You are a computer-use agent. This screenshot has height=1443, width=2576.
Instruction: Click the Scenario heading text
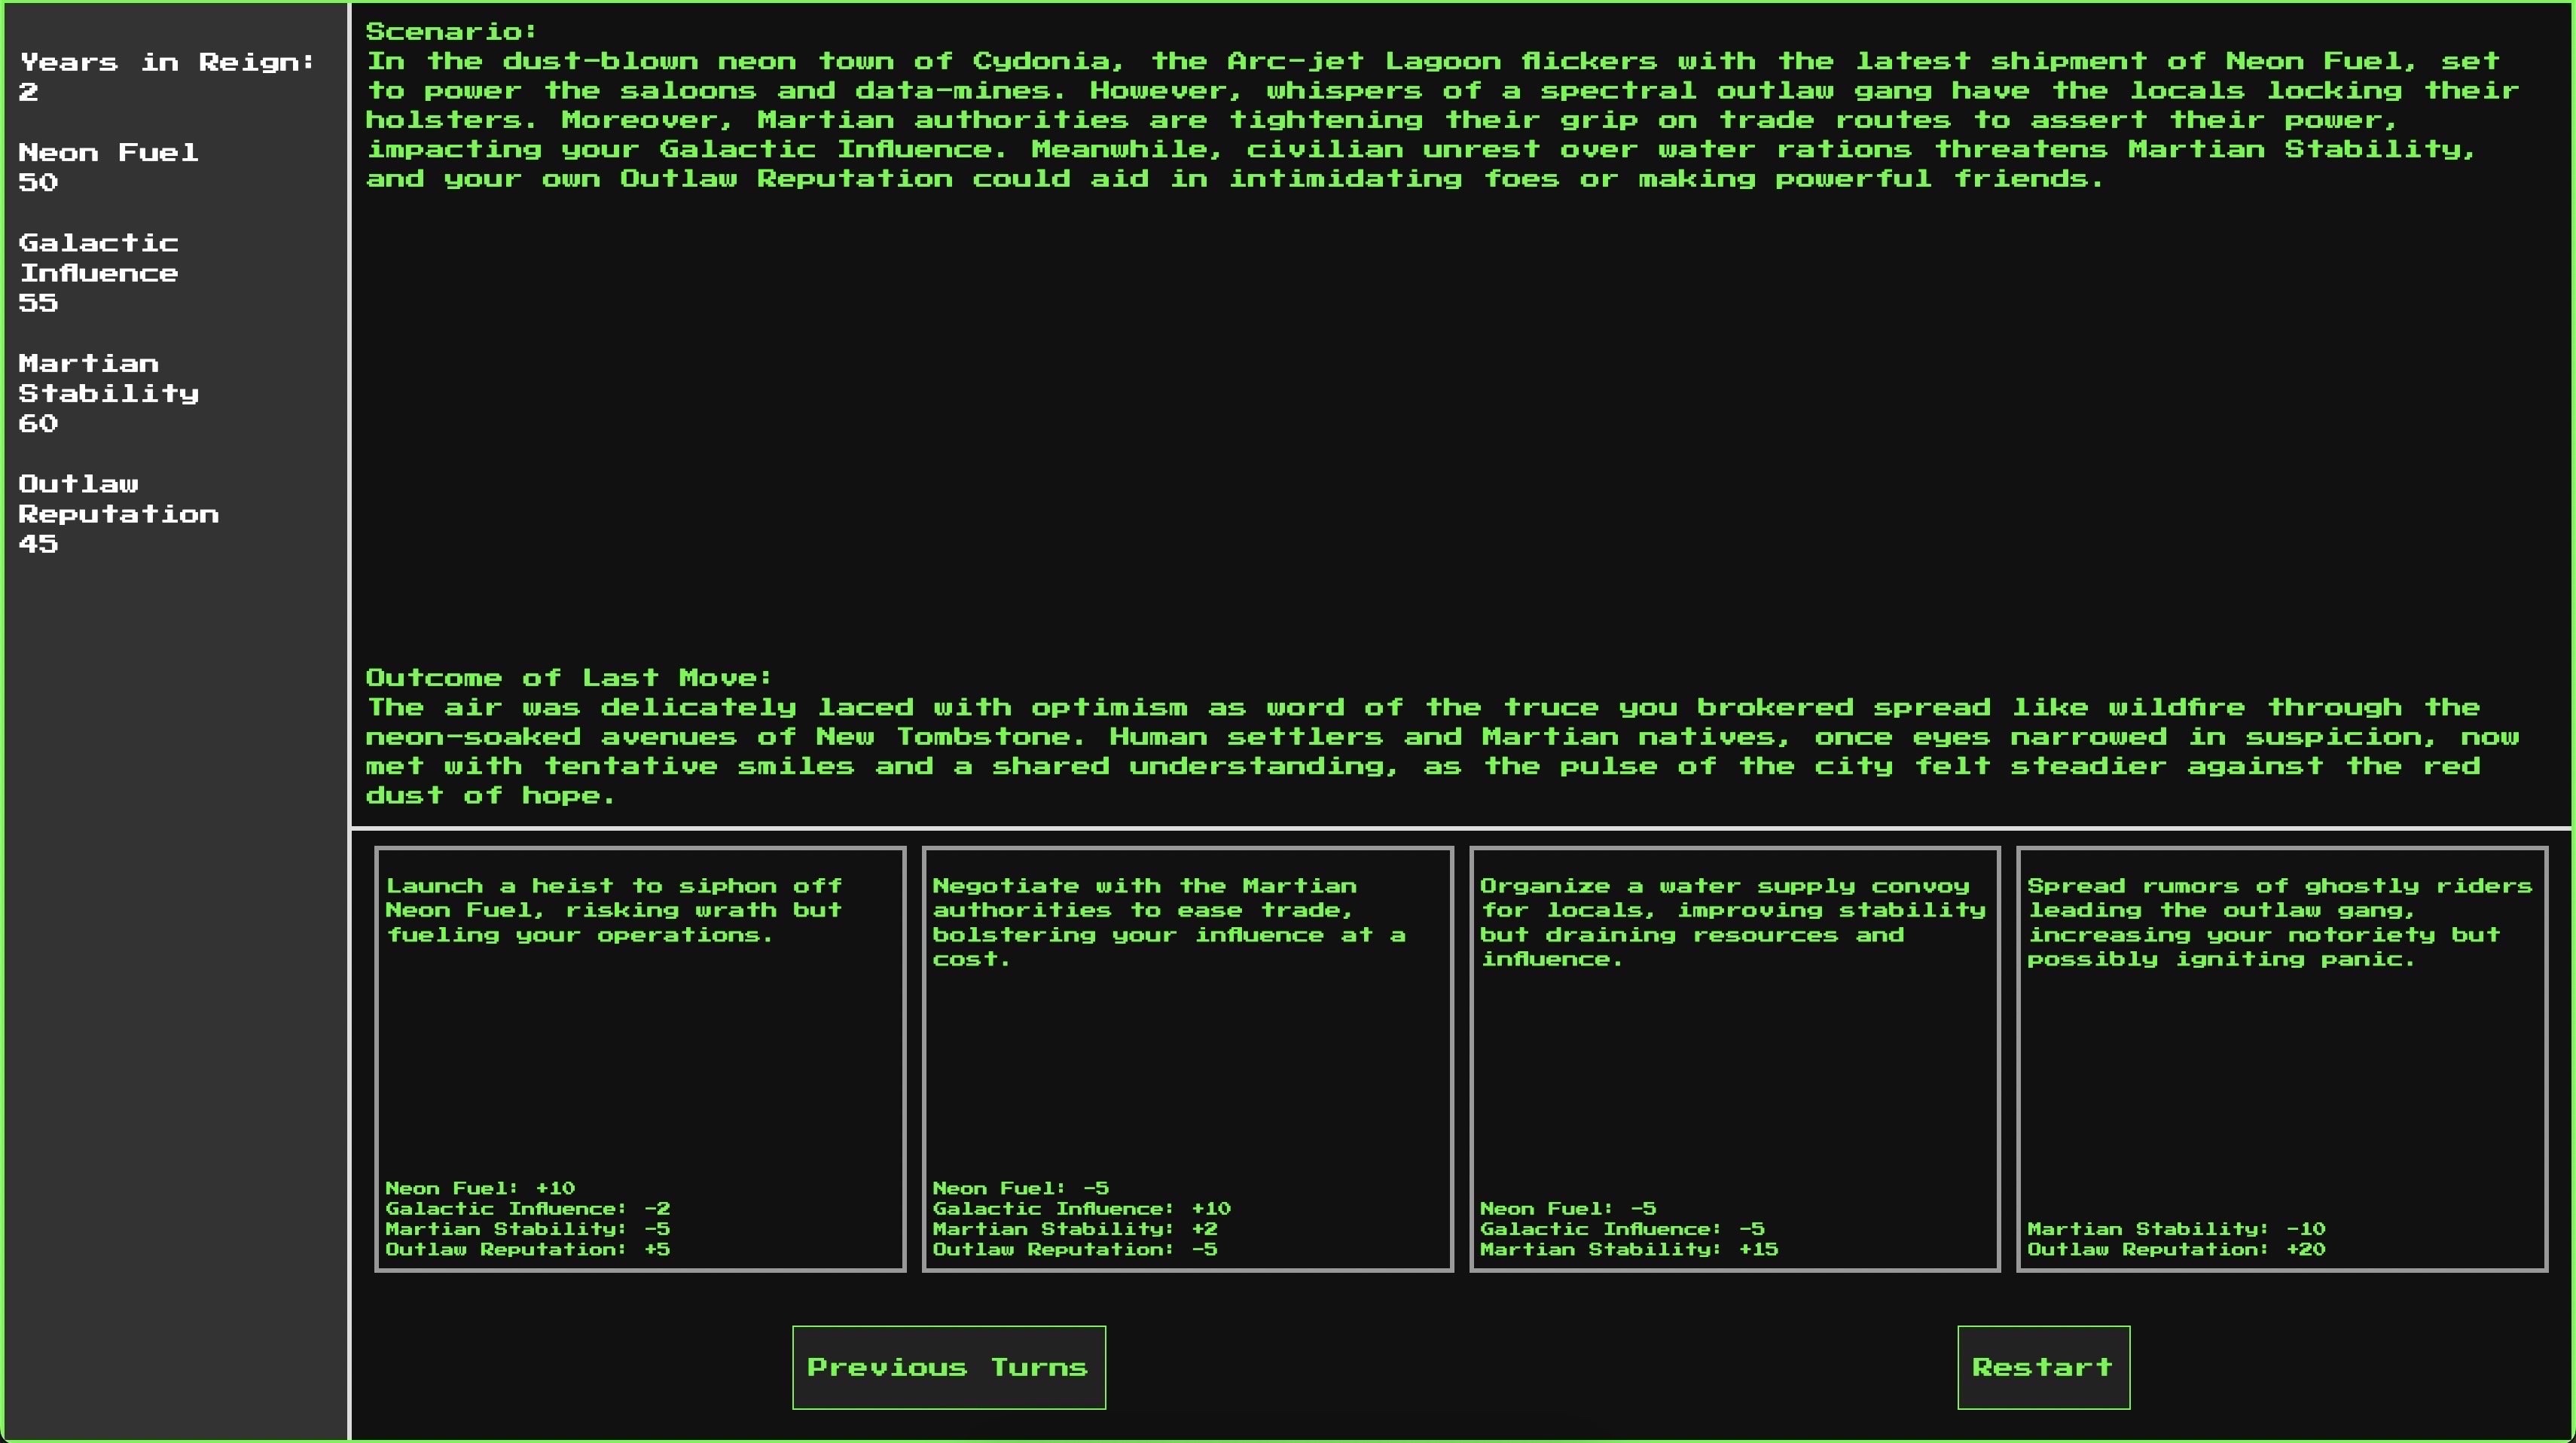(x=451, y=31)
